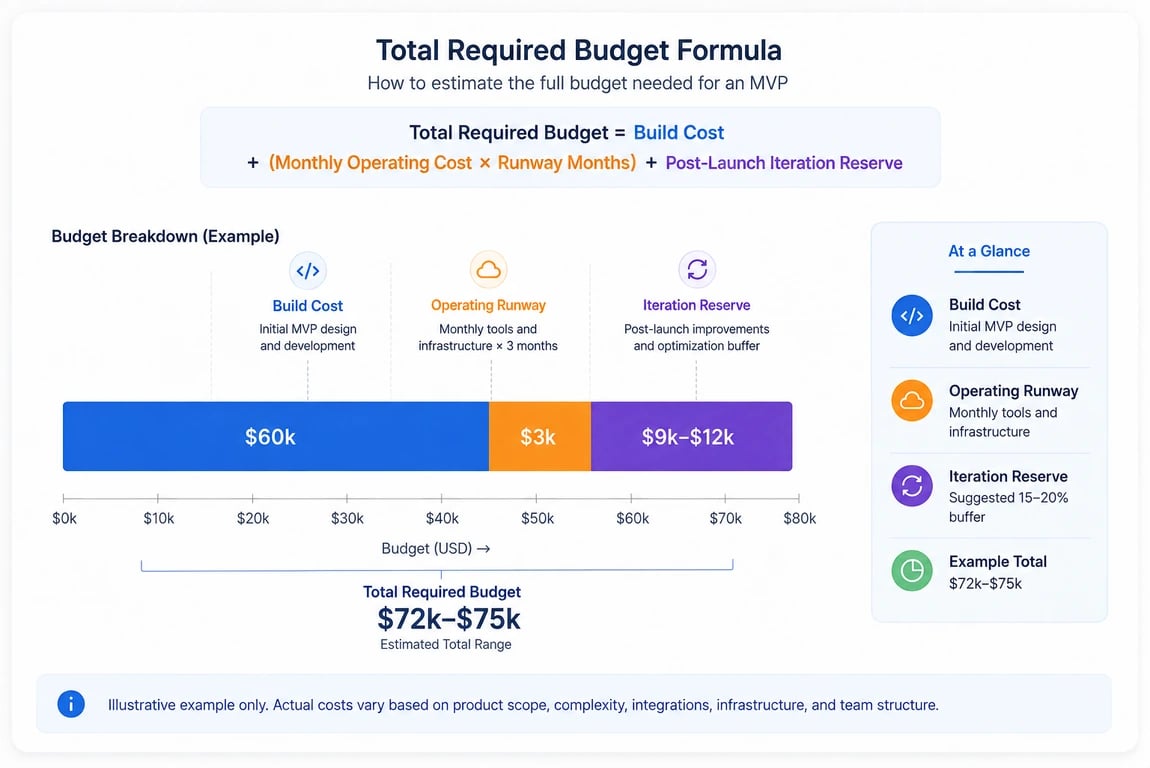Click the "$60k" axis label below the bar
Screen dimensions: 1150x768
pyautogui.click(x=632, y=519)
